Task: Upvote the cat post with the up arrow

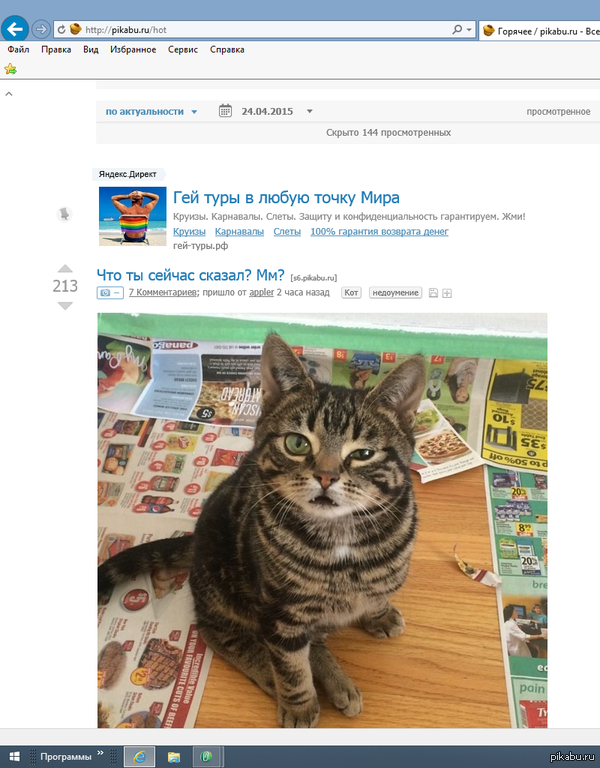Action: (65, 268)
